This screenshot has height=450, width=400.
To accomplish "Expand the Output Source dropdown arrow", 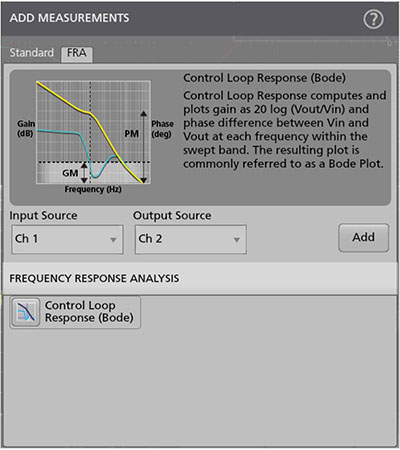I will (x=237, y=240).
